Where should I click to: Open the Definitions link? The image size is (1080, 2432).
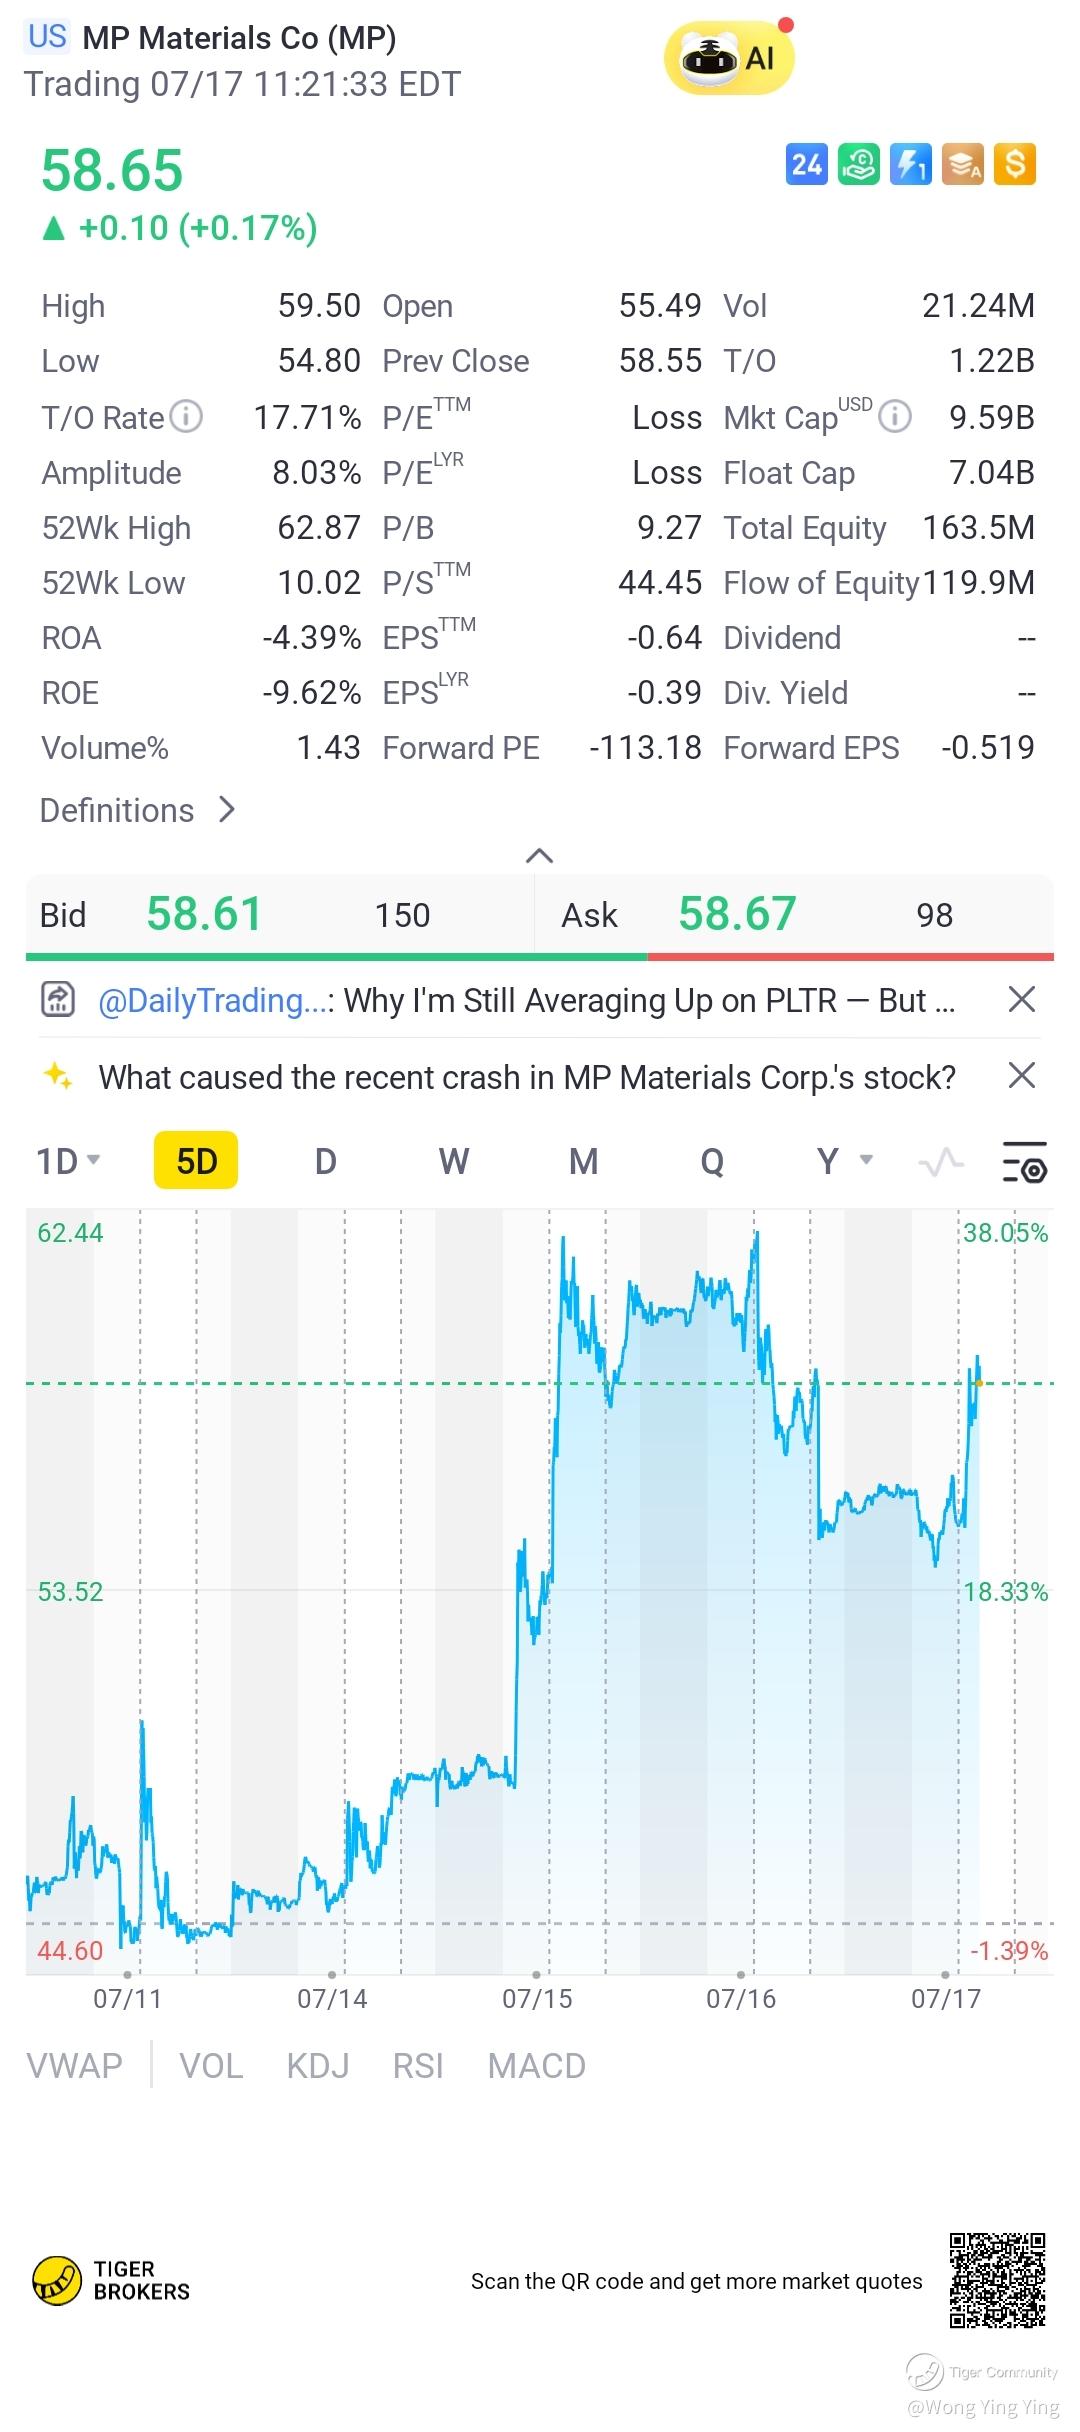pyautogui.click(x=138, y=810)
